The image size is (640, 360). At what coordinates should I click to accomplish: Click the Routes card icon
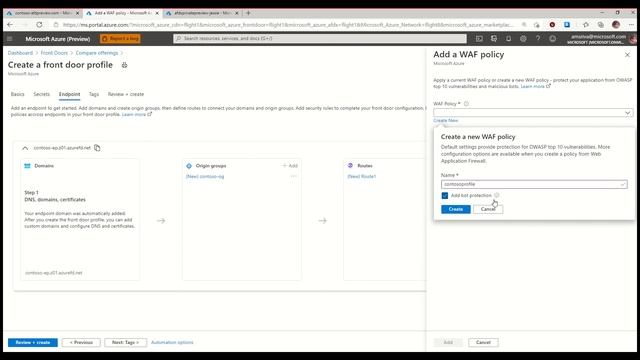click(x=350, y=166)
